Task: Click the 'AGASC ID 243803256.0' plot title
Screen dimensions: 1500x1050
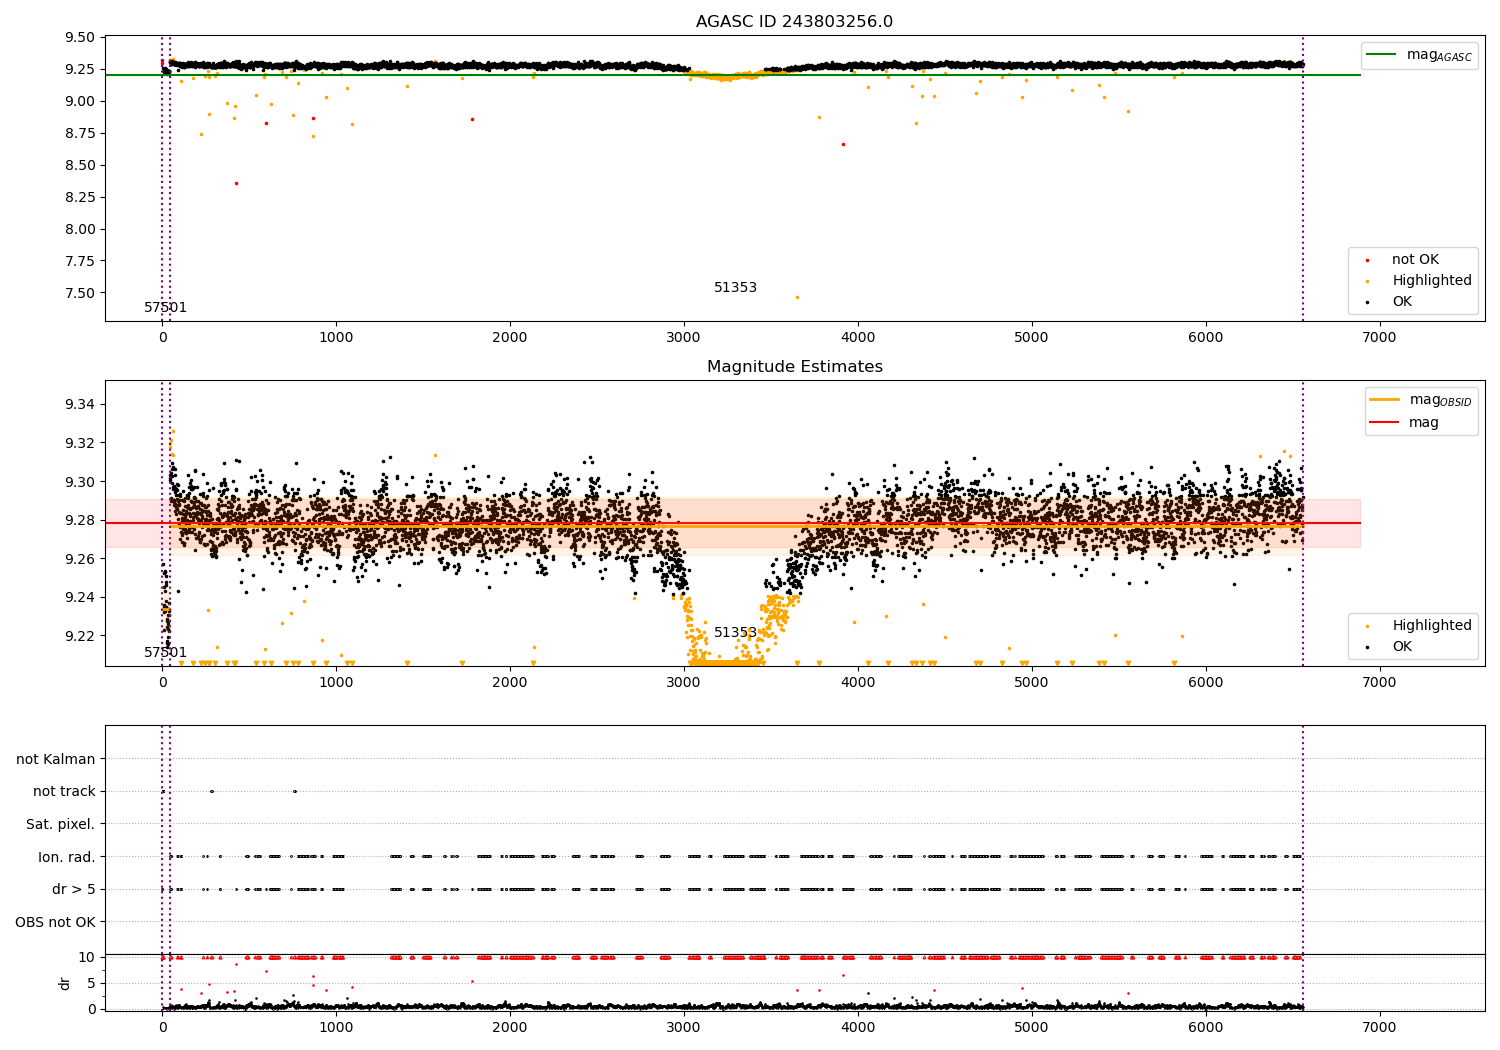Action: [794, 22]
